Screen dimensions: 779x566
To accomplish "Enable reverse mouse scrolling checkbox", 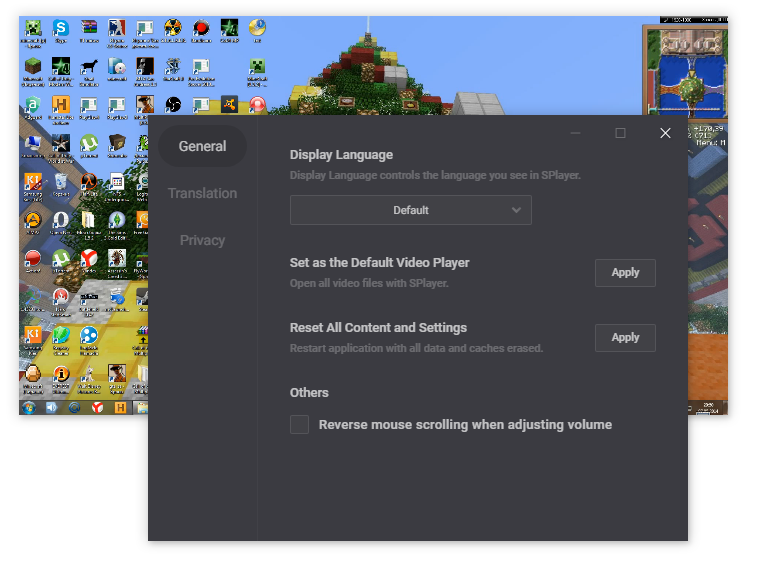I will point(299,425).
